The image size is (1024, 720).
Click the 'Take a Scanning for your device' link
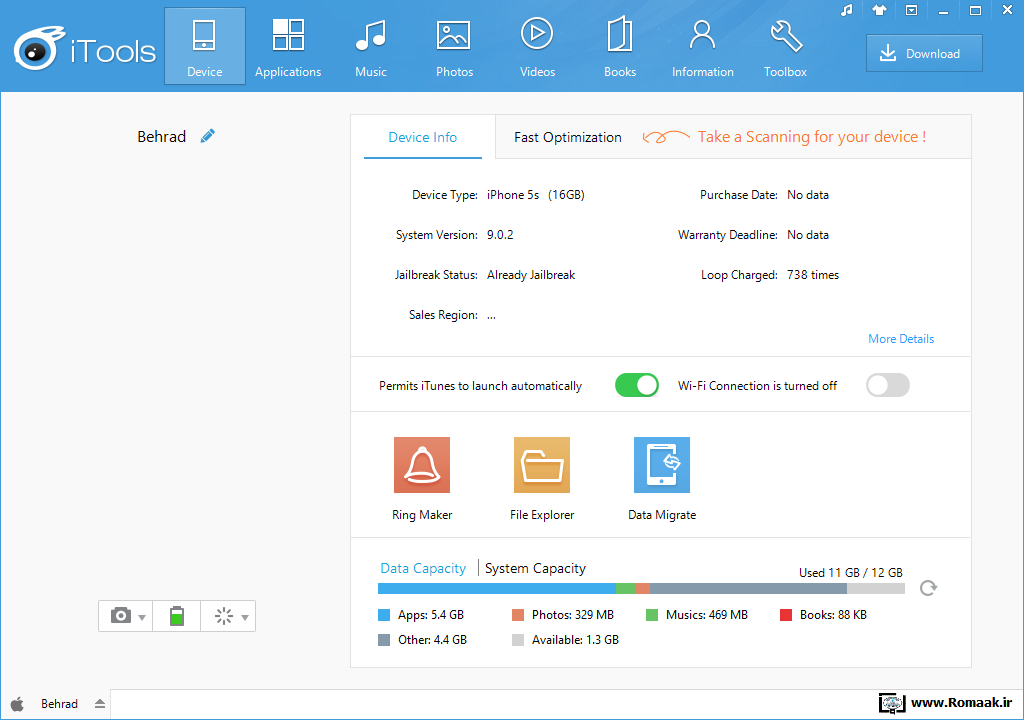point(812,137)
